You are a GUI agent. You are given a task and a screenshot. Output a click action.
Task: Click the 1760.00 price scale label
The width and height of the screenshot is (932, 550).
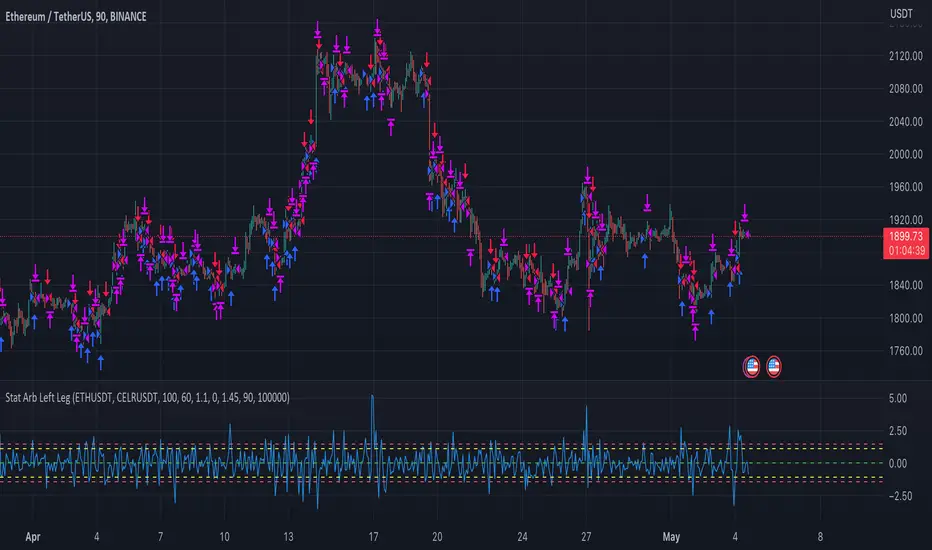906,351
